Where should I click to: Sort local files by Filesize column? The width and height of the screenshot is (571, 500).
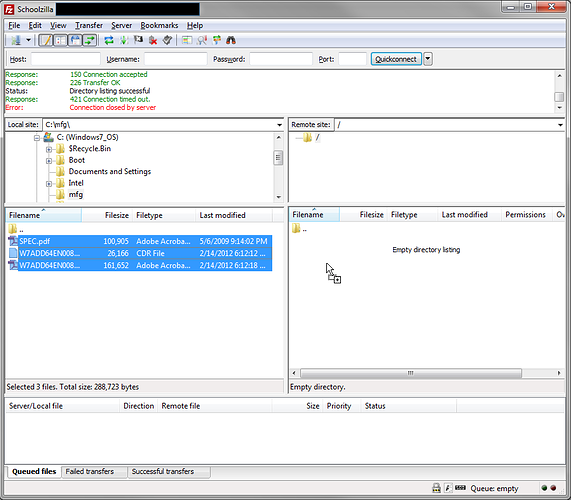coord(107,215)
